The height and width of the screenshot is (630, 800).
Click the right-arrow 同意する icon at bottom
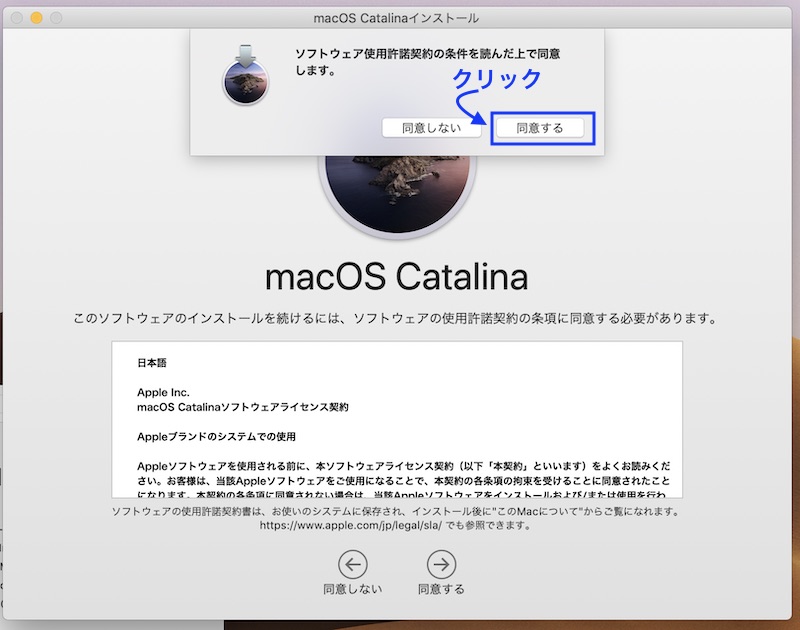pyautogui.click(x=441, y=564)
